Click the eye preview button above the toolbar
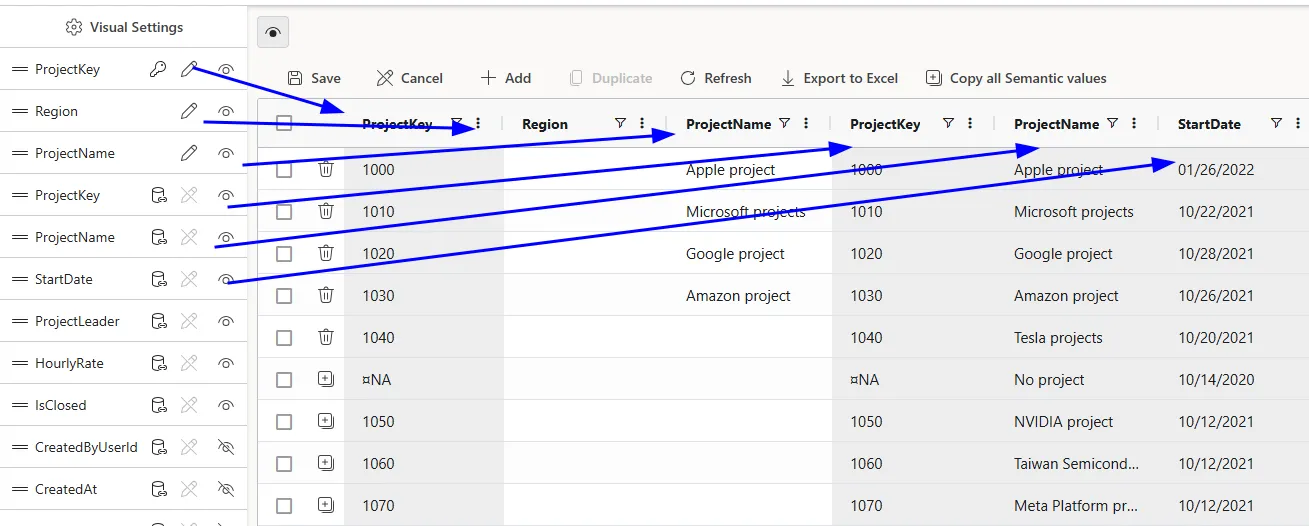The image size is (1309, 526). 273,33
